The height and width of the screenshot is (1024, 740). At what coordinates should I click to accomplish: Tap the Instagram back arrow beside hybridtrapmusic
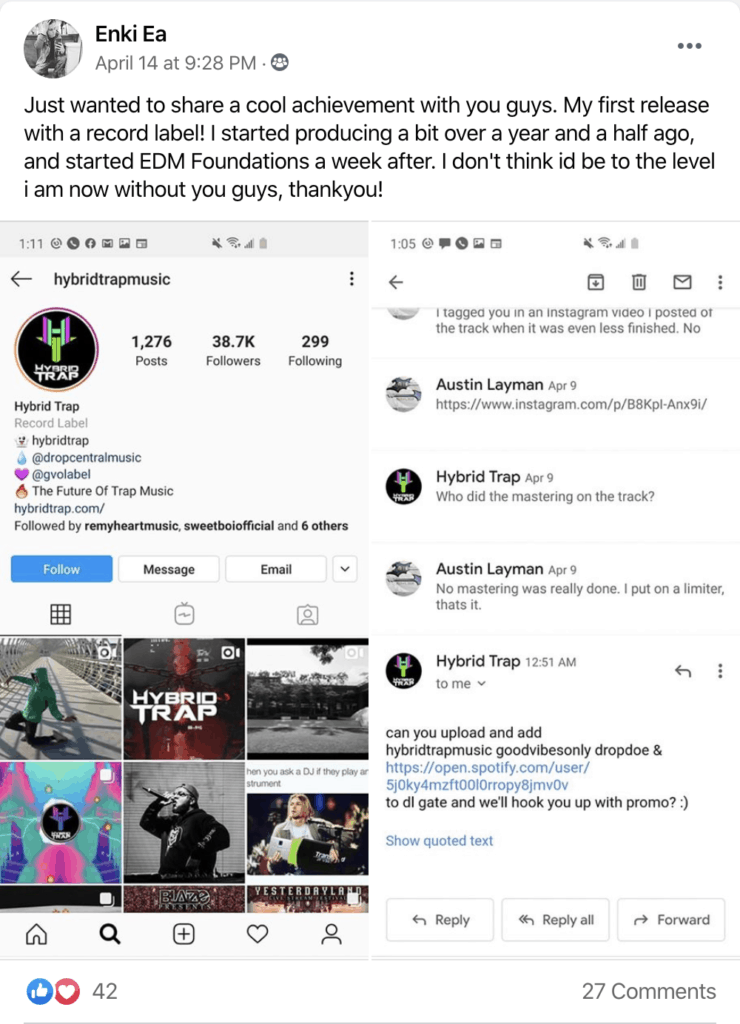tap(22, 279)
